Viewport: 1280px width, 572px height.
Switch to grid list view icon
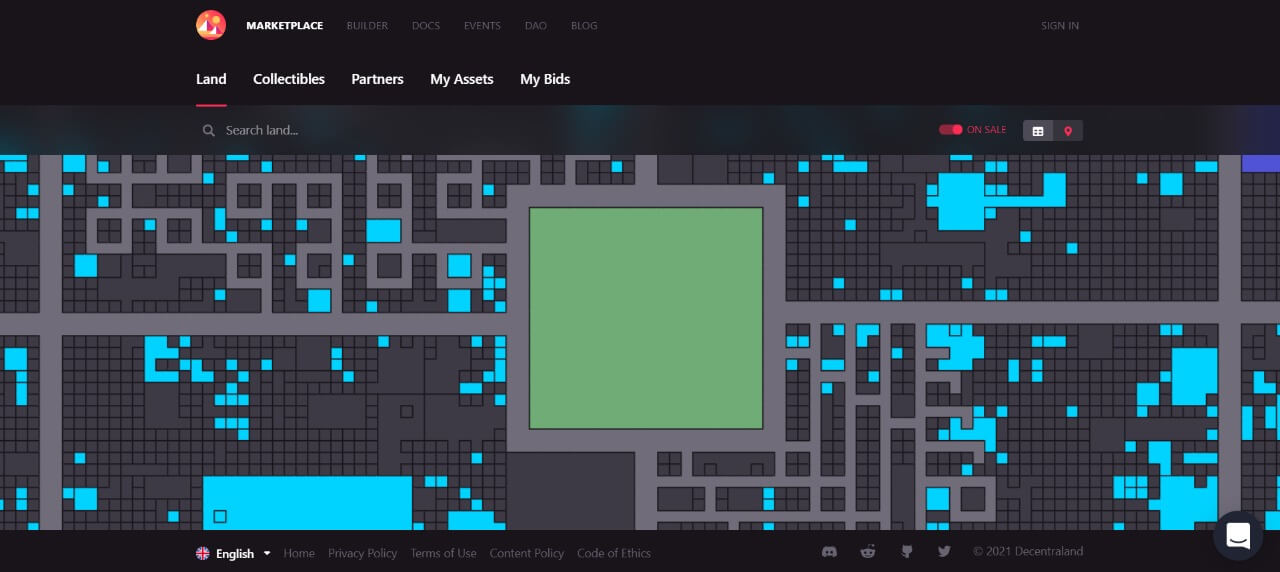click(1038, 131)
